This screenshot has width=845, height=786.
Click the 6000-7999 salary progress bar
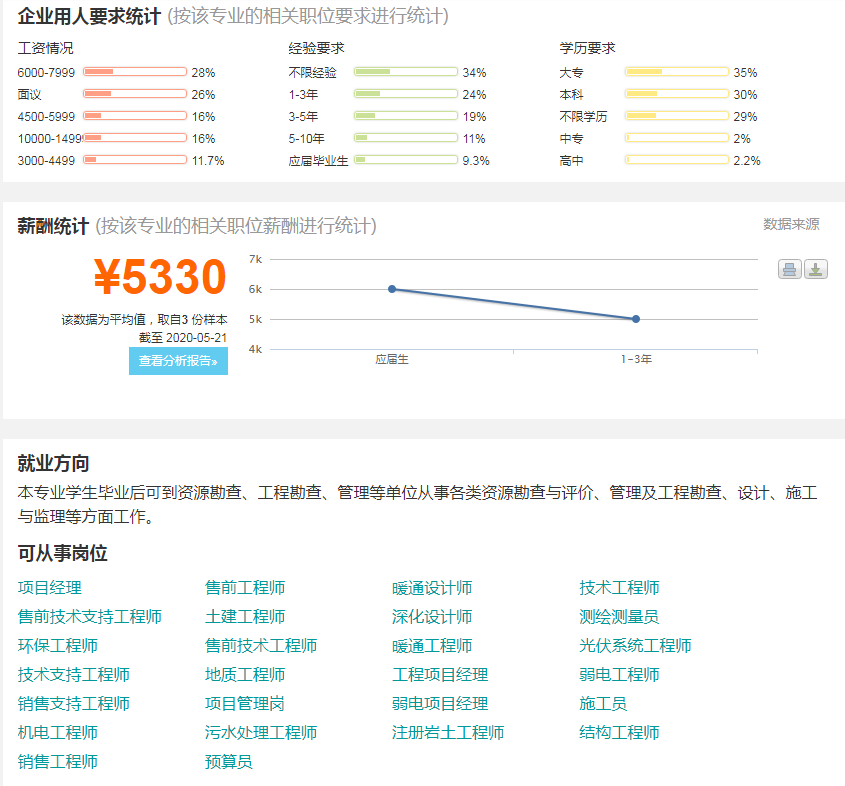pyautogui.click(x=135, y=72)
